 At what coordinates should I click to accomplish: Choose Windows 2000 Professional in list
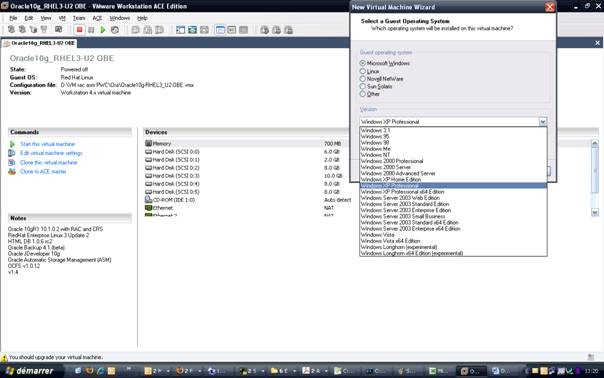coord(453,161)
